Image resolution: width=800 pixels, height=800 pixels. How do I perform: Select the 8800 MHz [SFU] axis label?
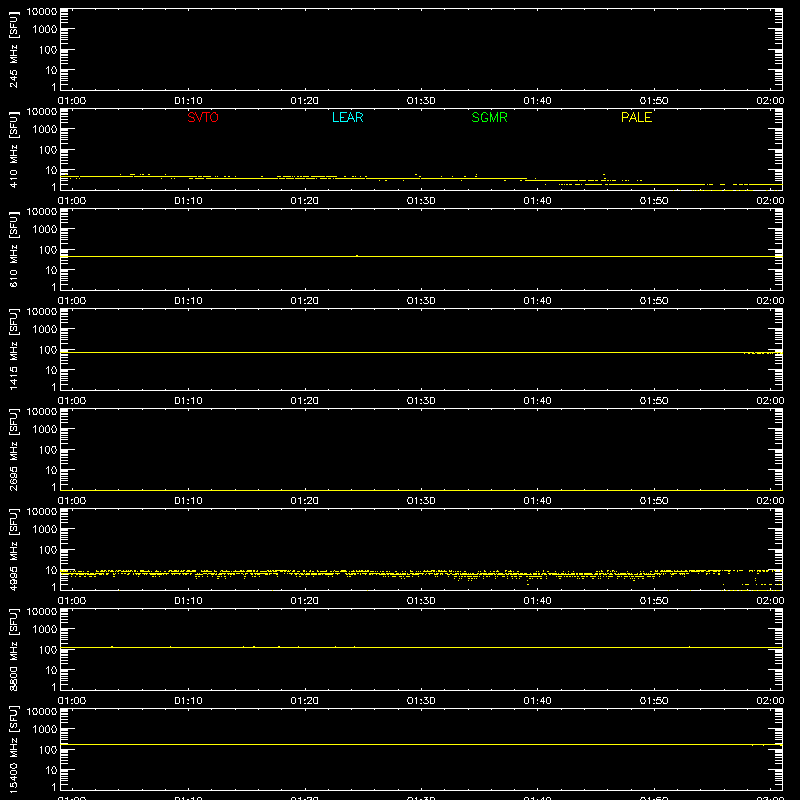(x=13, y=649)
